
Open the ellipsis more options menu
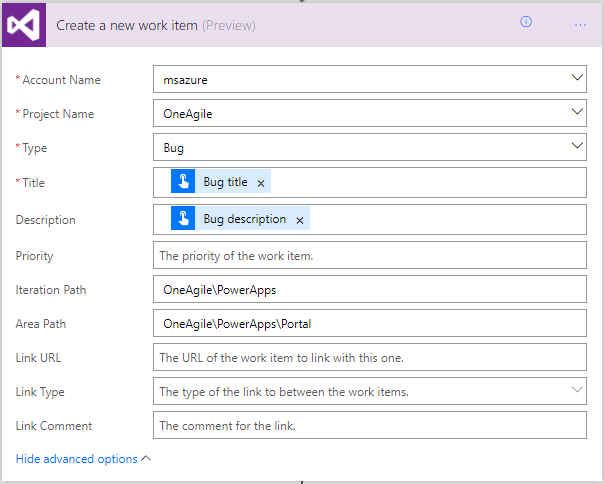click(580, 24)
